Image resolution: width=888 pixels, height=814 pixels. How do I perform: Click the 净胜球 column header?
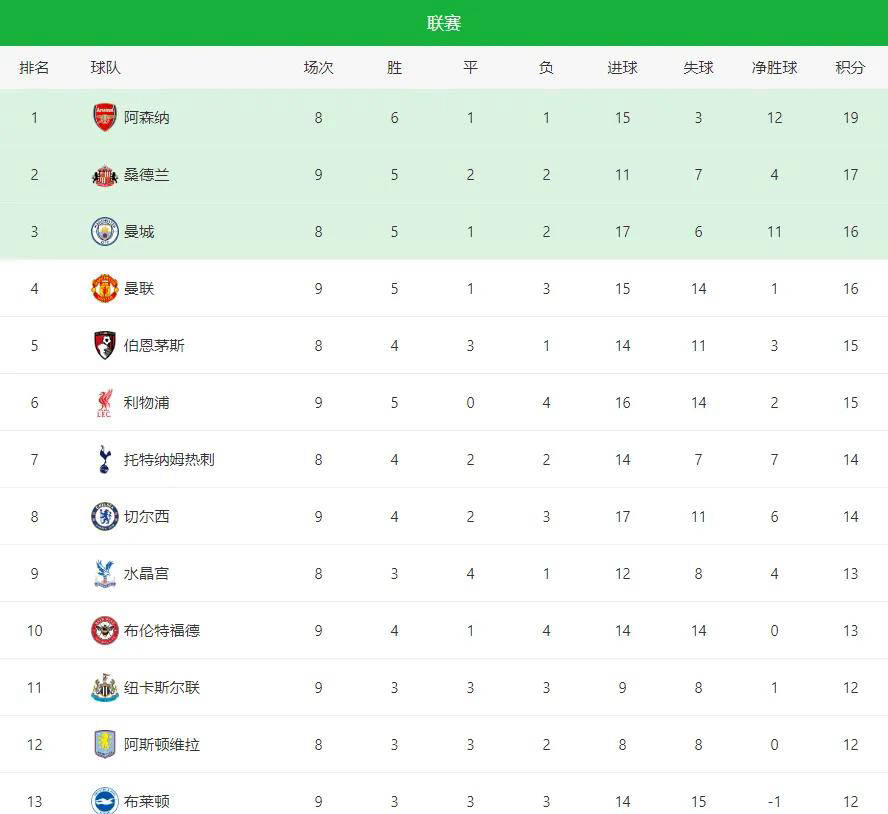(x=774, y=68)
